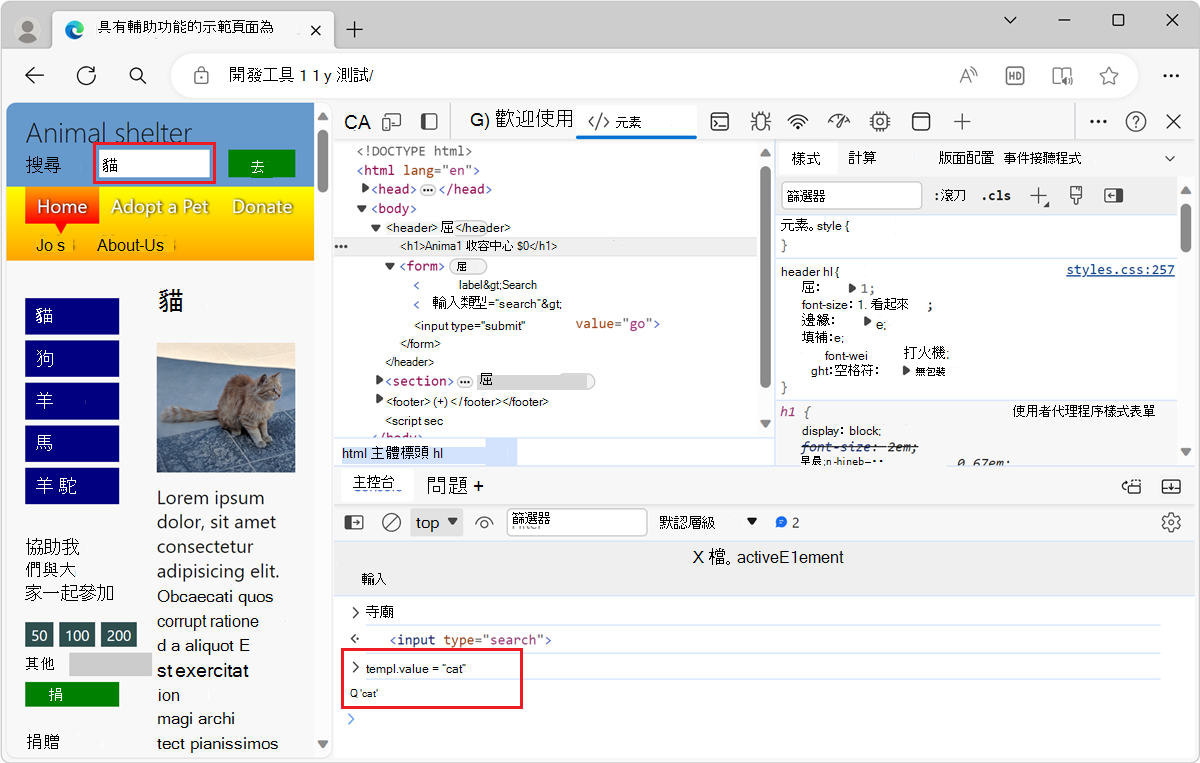
Task: Collapse the header element node
Action: tap(376, 228)
